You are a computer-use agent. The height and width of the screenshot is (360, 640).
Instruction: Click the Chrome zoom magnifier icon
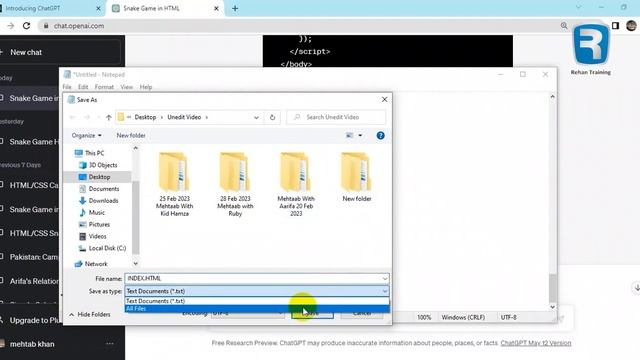click(x=564, y=26)
